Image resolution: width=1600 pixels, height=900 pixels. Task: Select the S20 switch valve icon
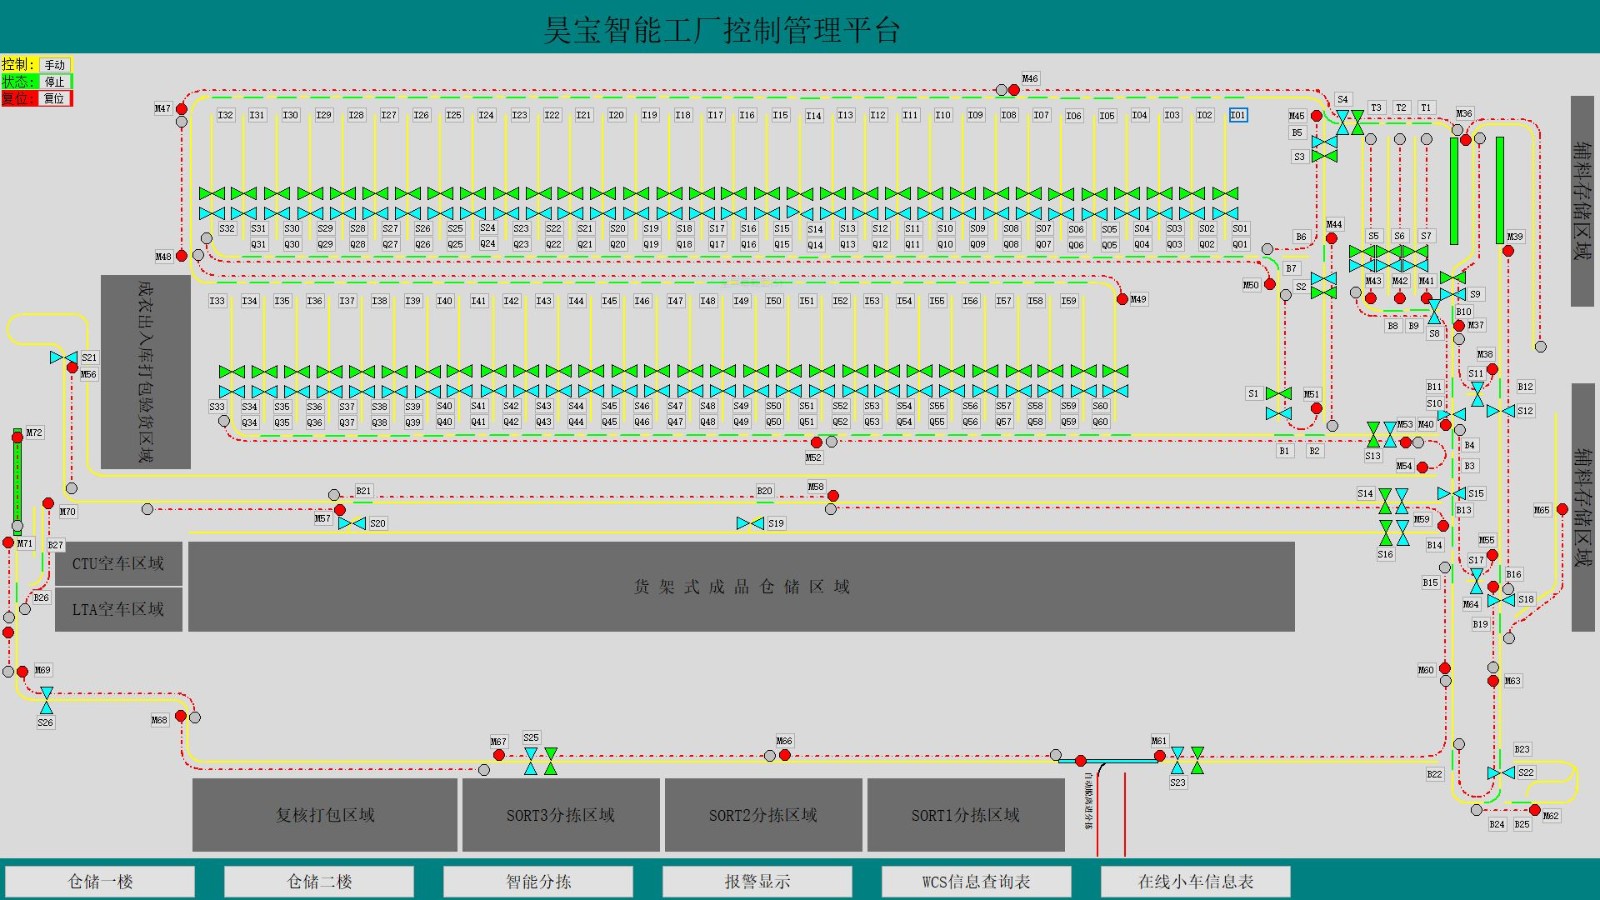352,523
